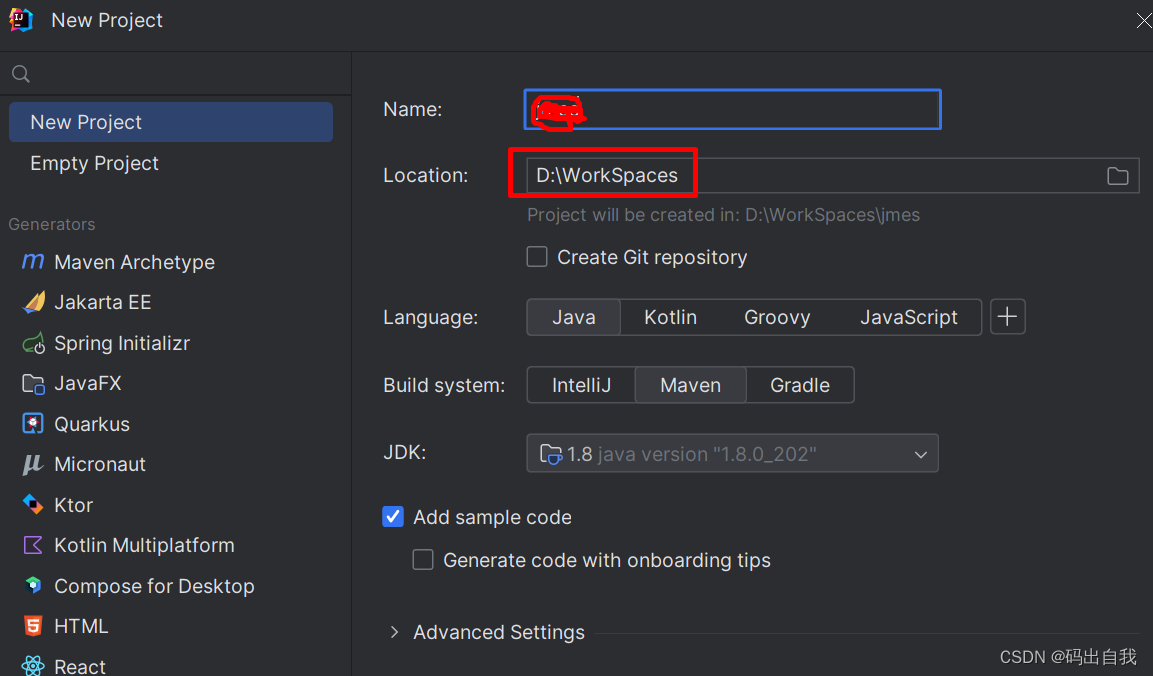This screenshot has width=1153, height=676.
Task: Click the Micronaut label
Action: tap(100, 464)
